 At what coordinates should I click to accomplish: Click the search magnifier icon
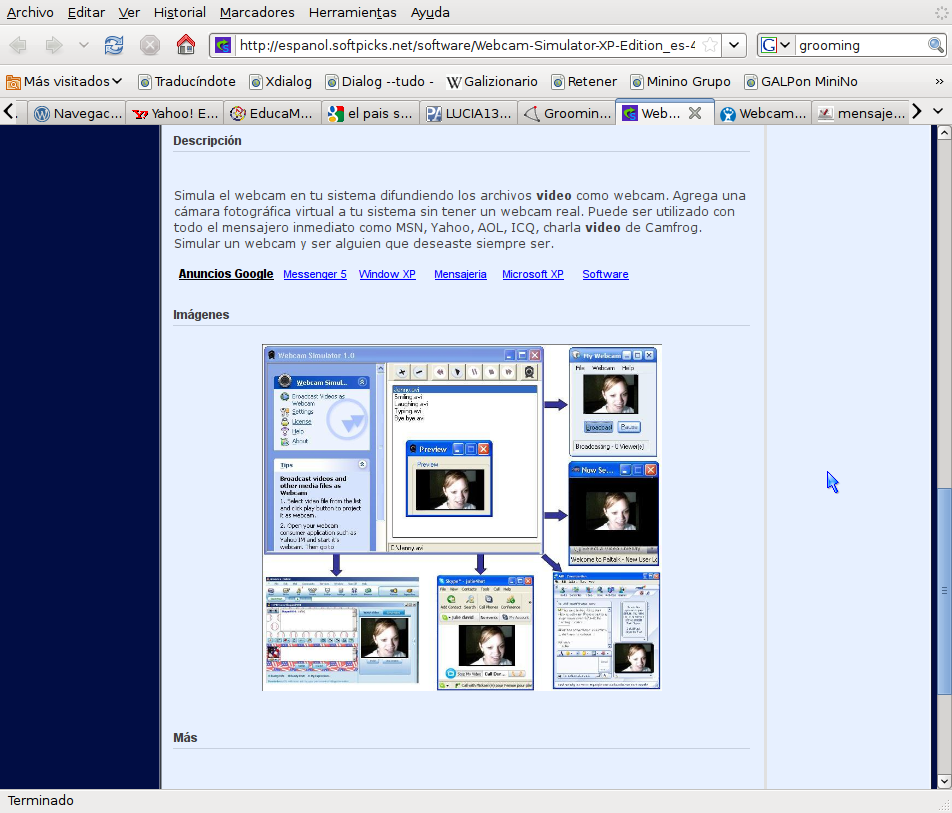tap(935, 45)
